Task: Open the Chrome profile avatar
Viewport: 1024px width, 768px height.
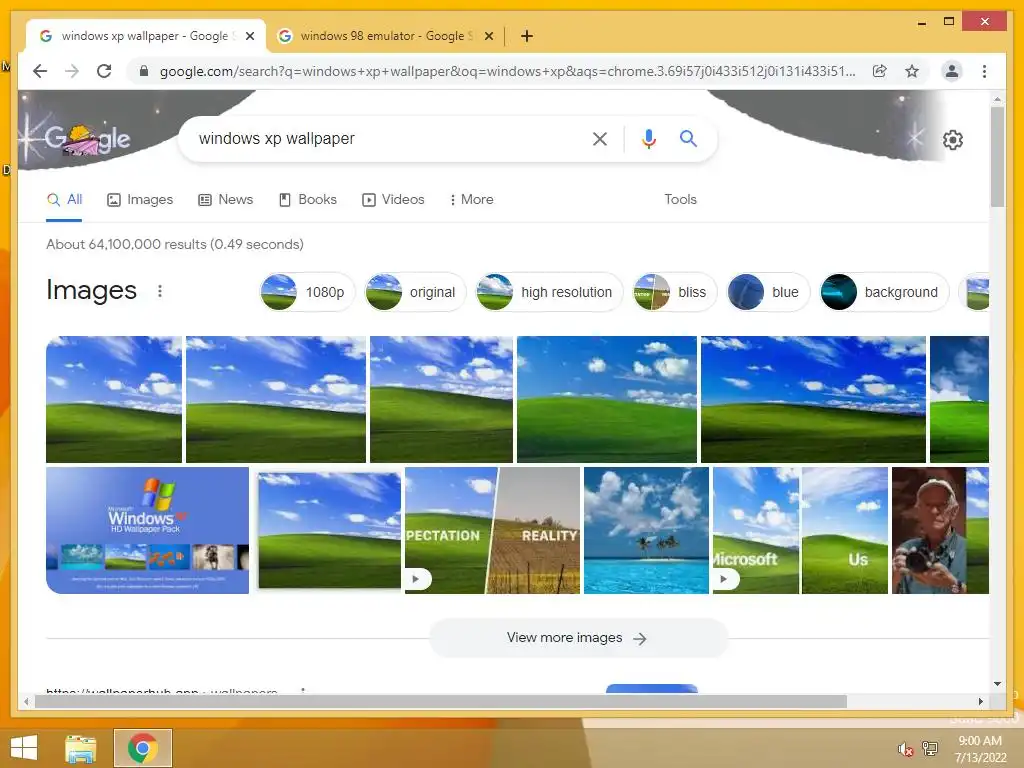Action: tap(952, 71)
